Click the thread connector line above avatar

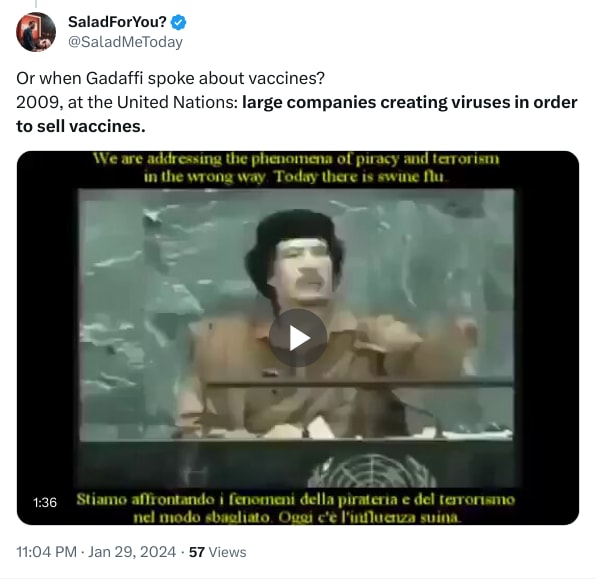click(x=36, y=4)
